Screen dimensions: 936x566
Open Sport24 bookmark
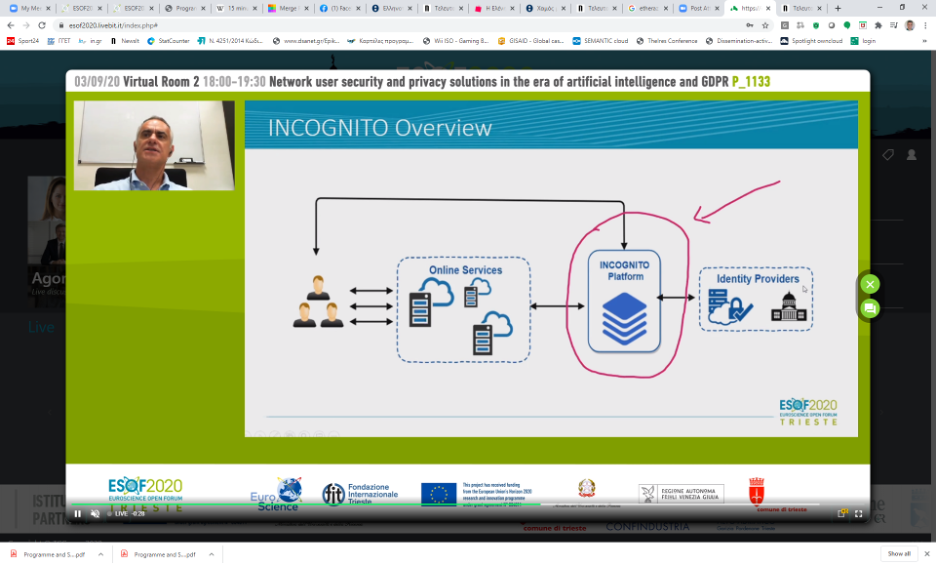tap(23, 41)
